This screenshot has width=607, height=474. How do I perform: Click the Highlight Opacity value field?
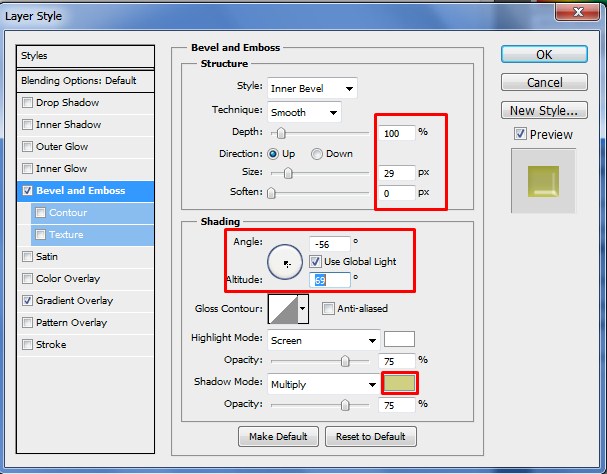[396, 361]
